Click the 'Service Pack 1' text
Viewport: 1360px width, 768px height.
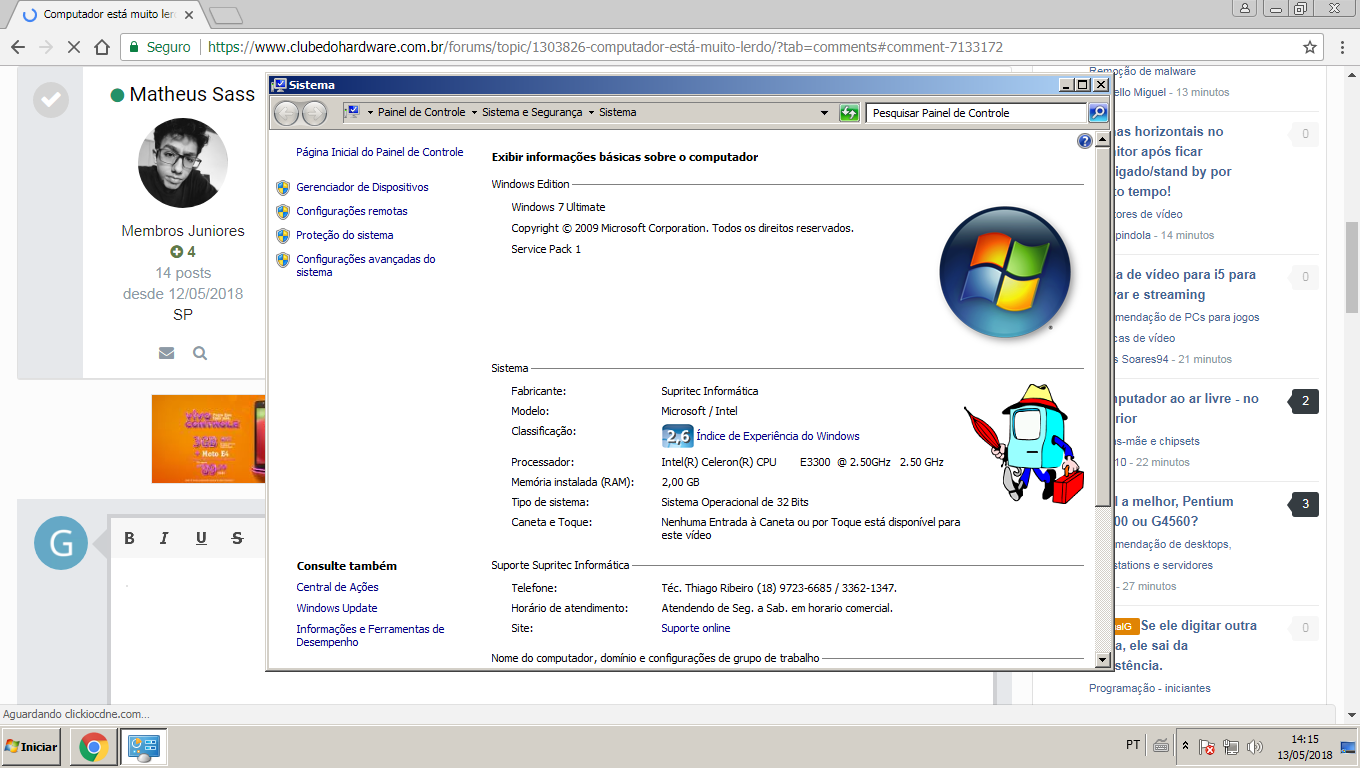click(x=546, y=249)
